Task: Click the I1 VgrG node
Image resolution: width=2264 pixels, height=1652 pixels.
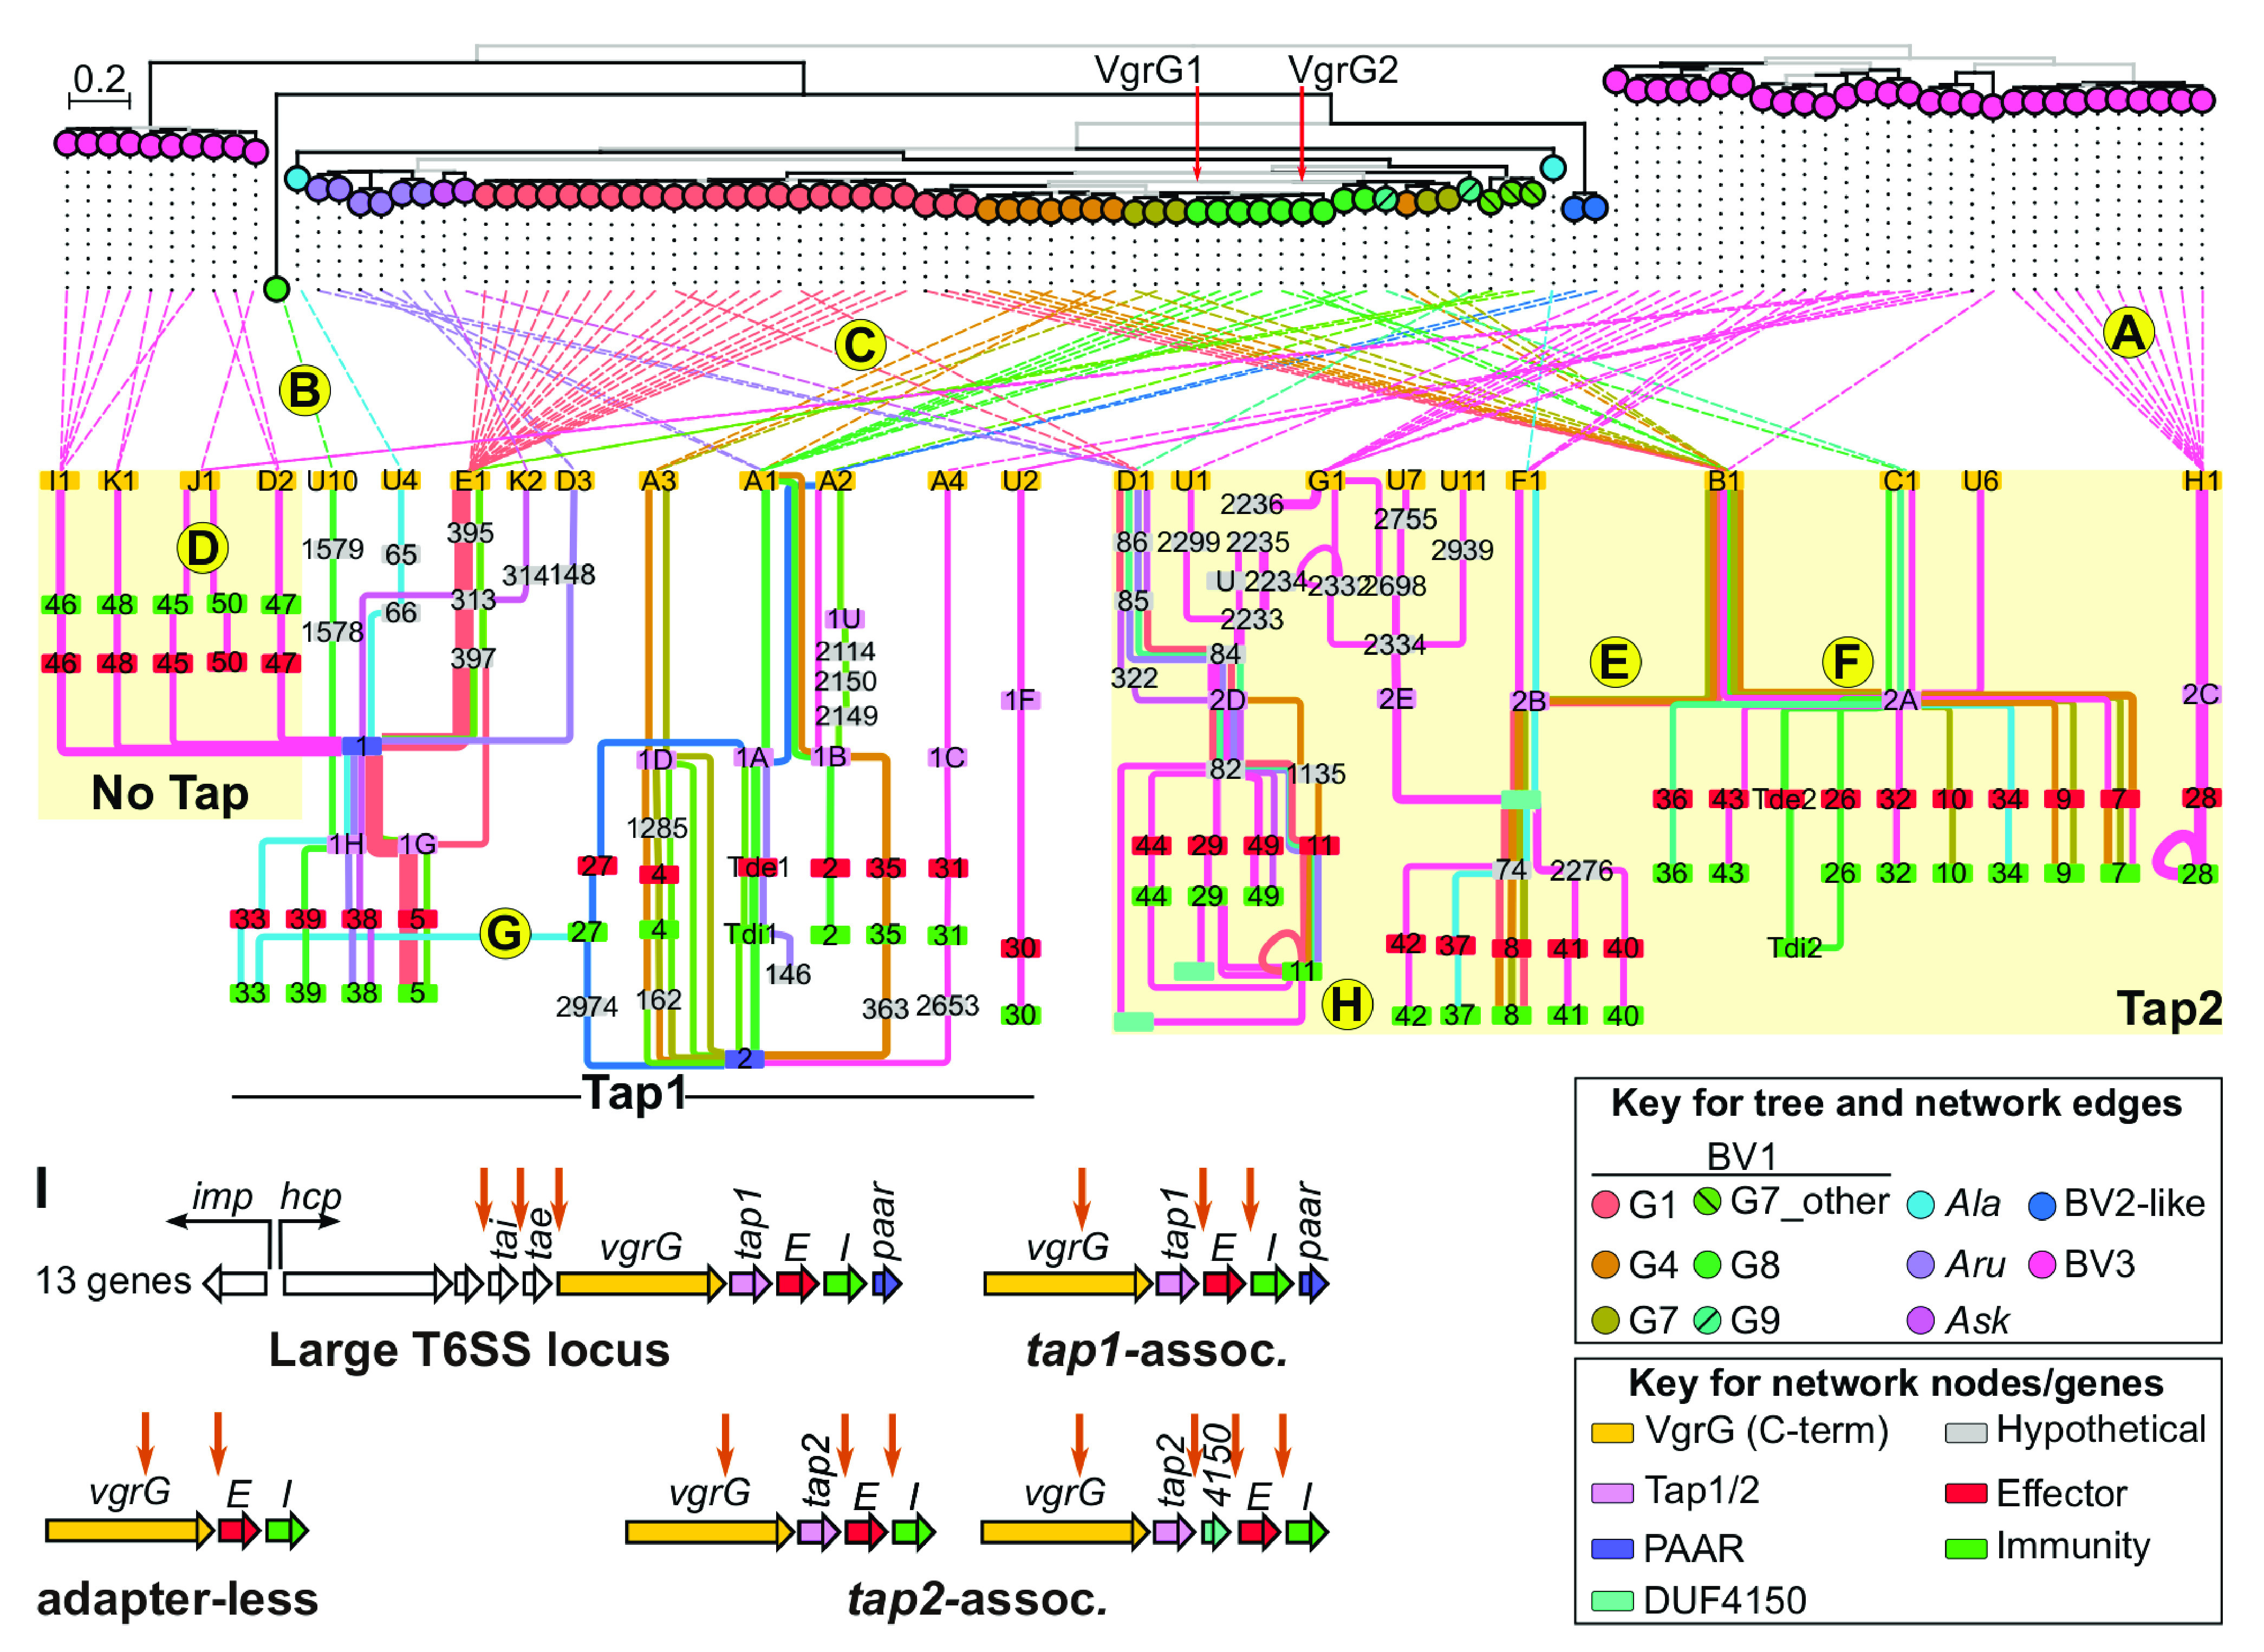Action: 60,480
